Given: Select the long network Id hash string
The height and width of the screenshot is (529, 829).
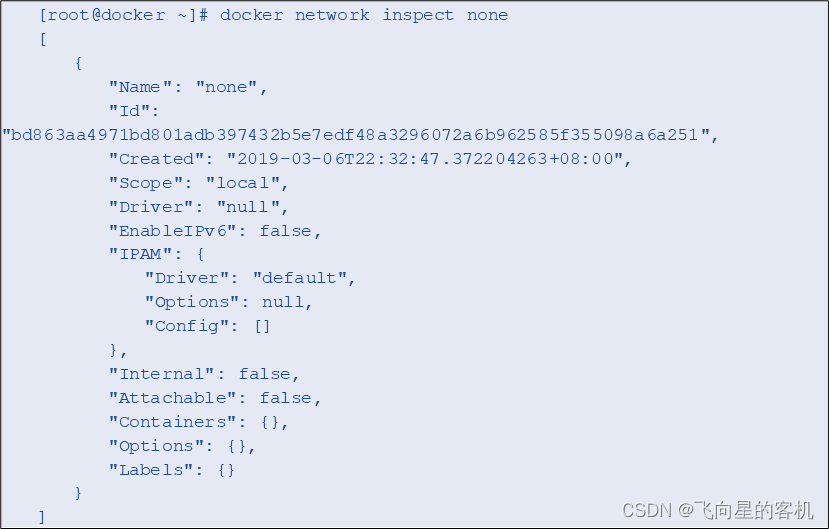Looking at the screenshot, I should (x=360, y=135).
